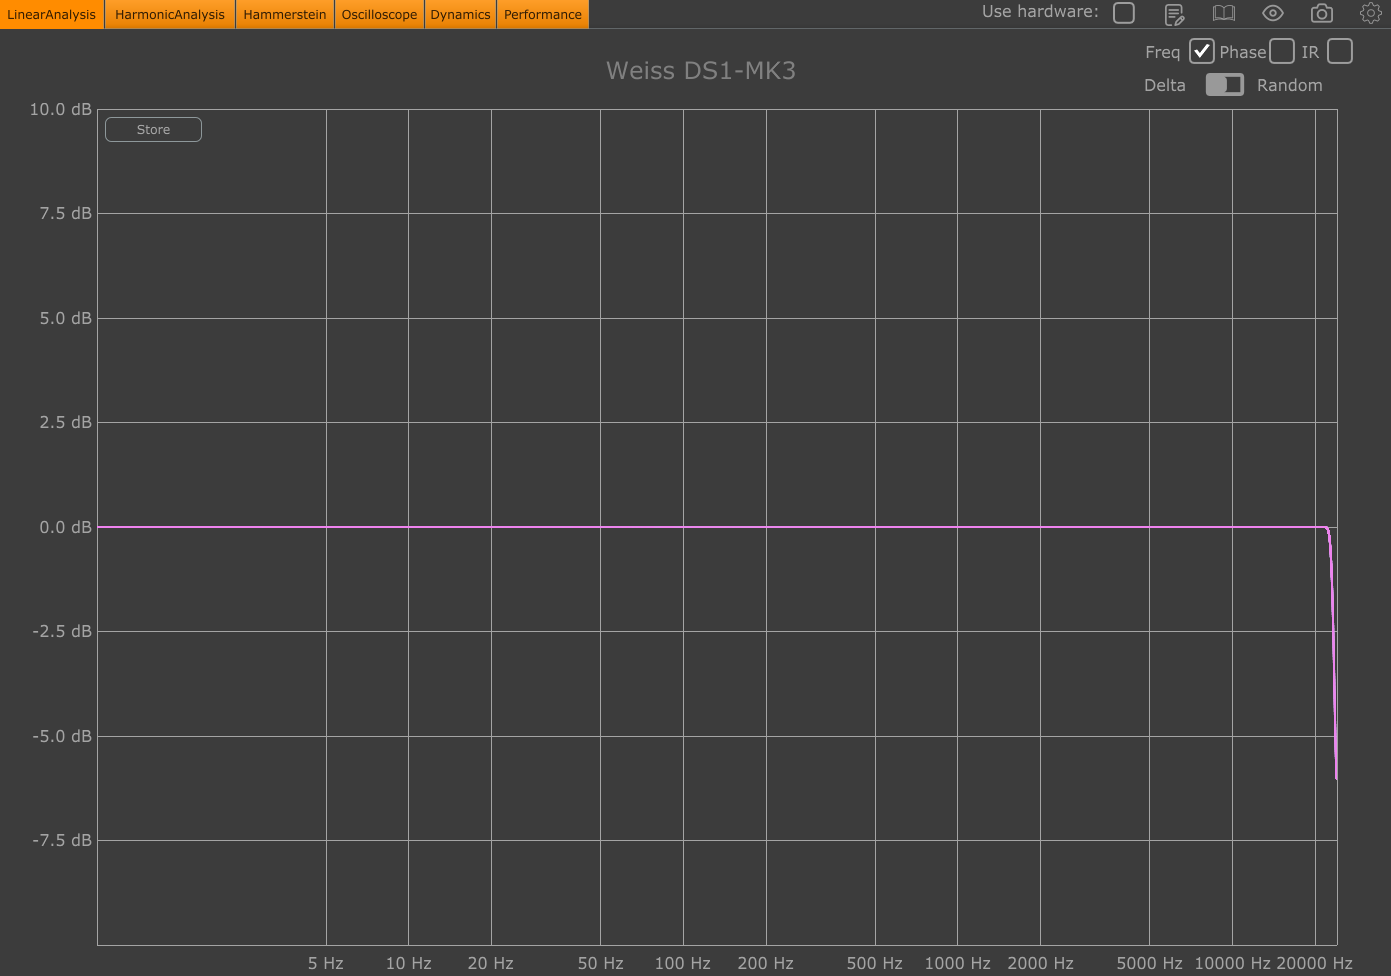Image resolution: width=1391 pixels, height=976 pixels.
Task: Click the 50 Hz axis label
Action: [x=600, y=963]
